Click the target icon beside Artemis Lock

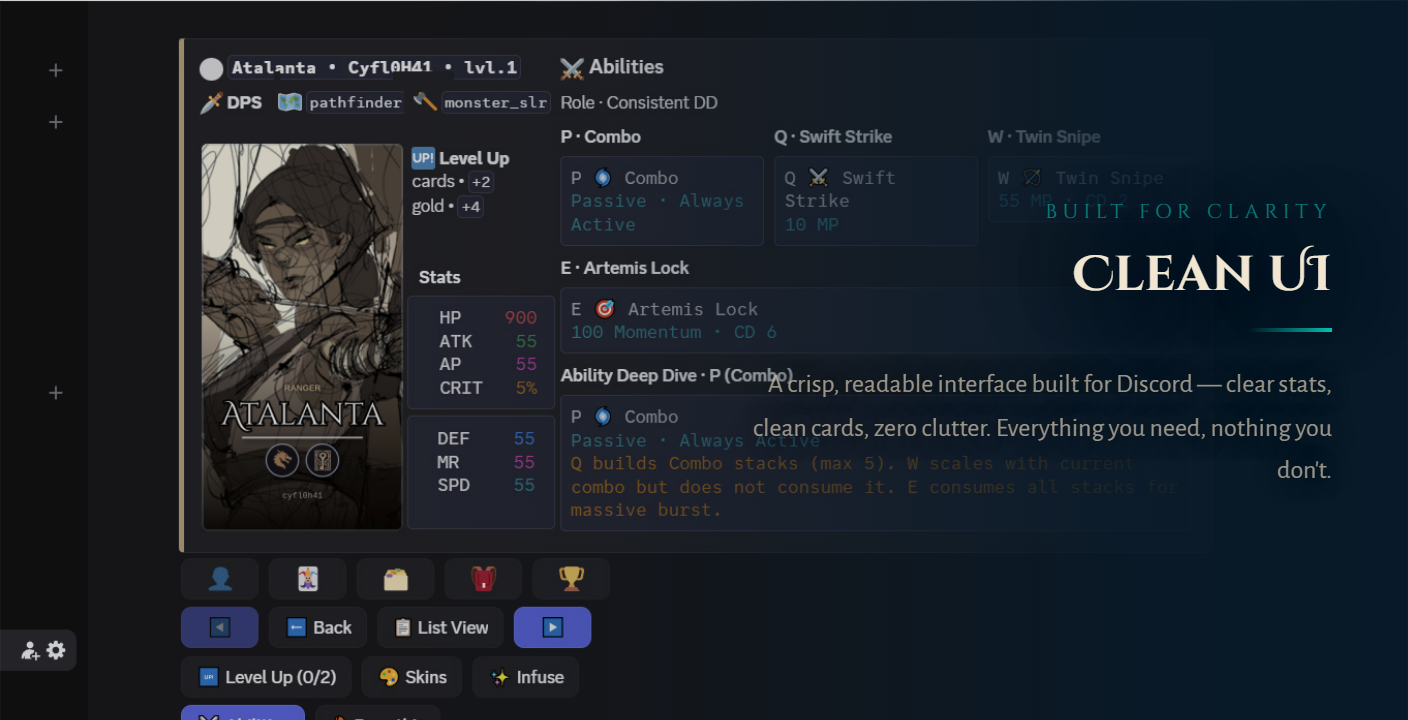[x=605, y=309]
